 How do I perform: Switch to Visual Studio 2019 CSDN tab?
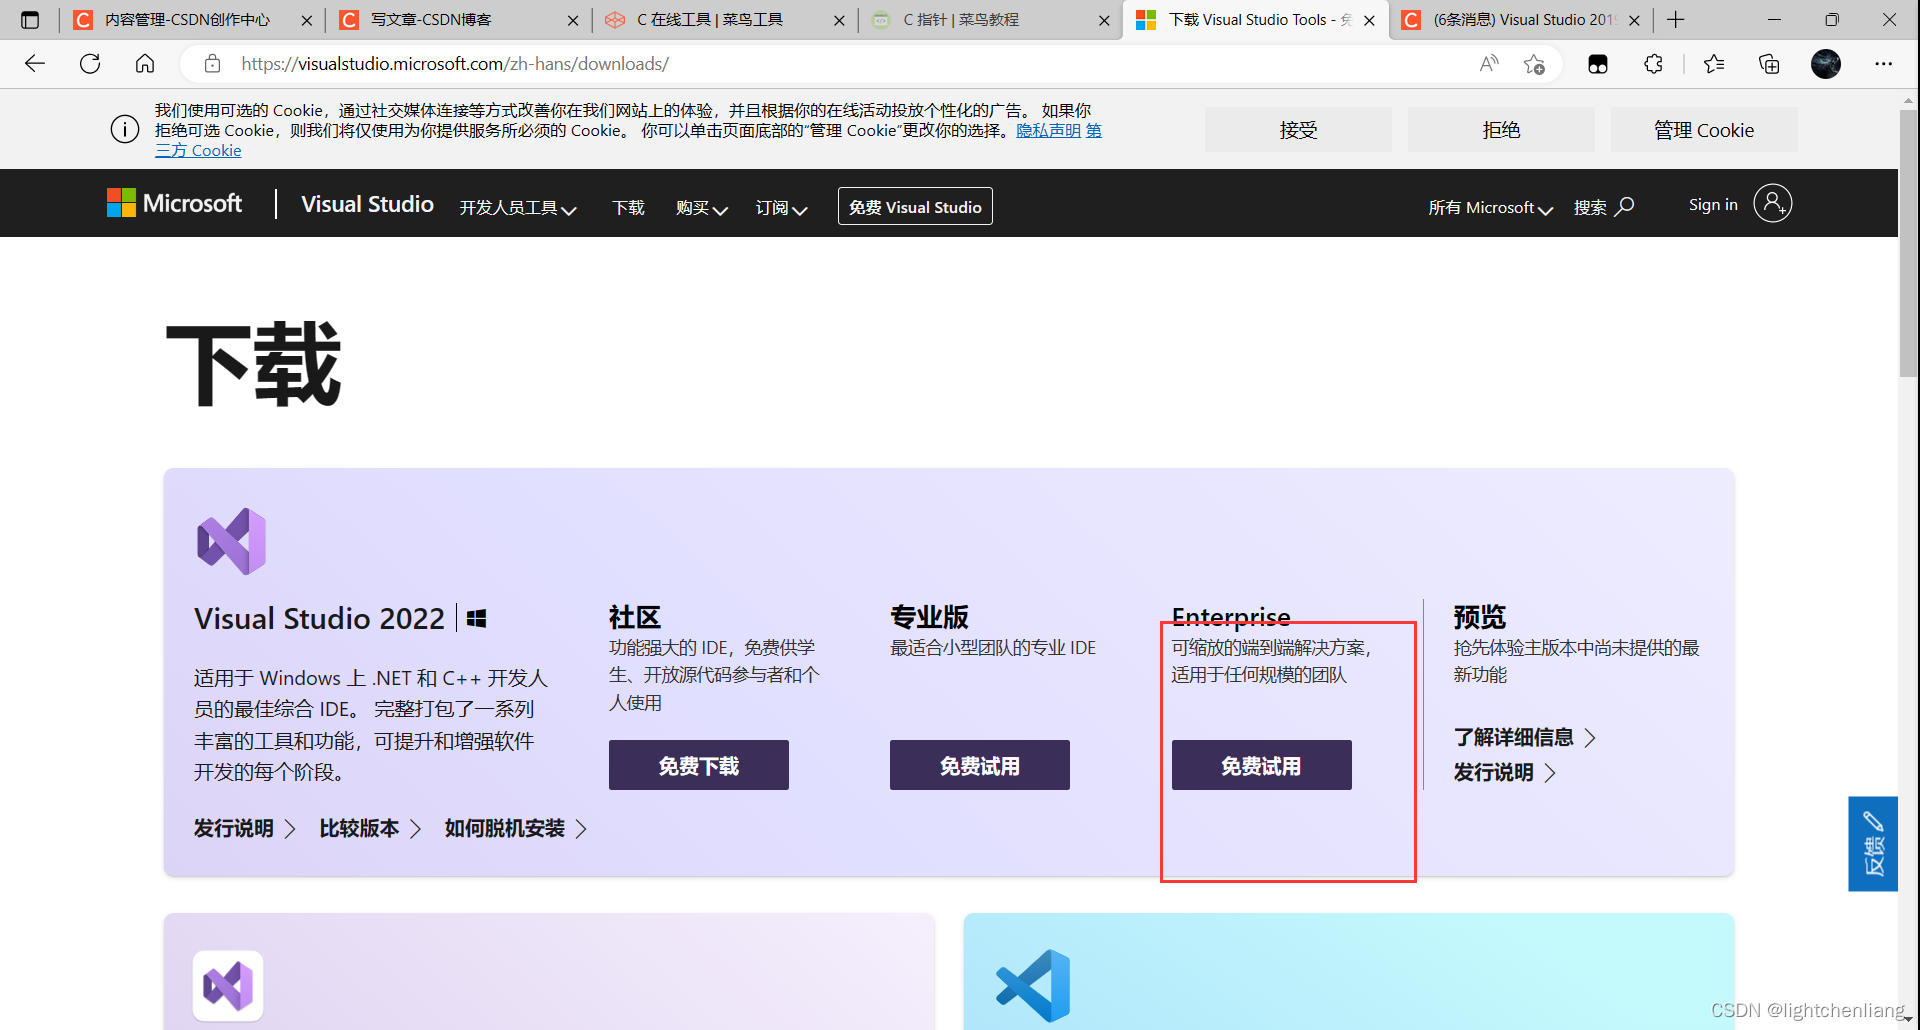(x=1521, y=20)
